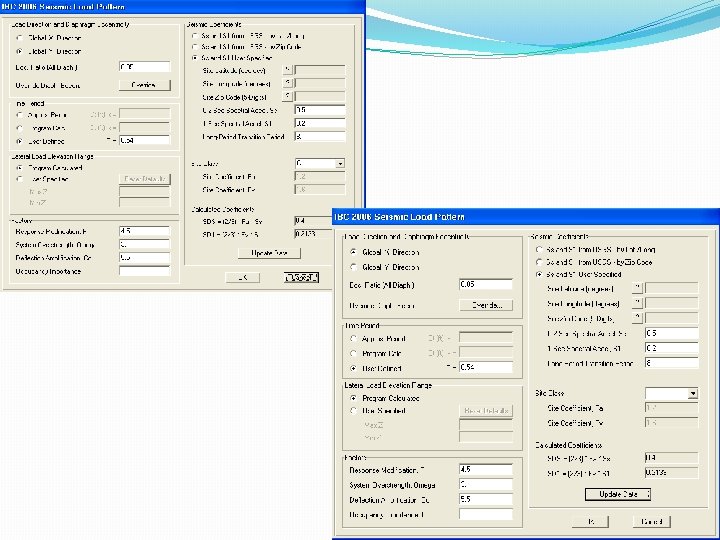Screen dimensions: 720x540
Task: Click 1 Sec Spectral Accel S1 field, background dialog
Action: (320, 123)
